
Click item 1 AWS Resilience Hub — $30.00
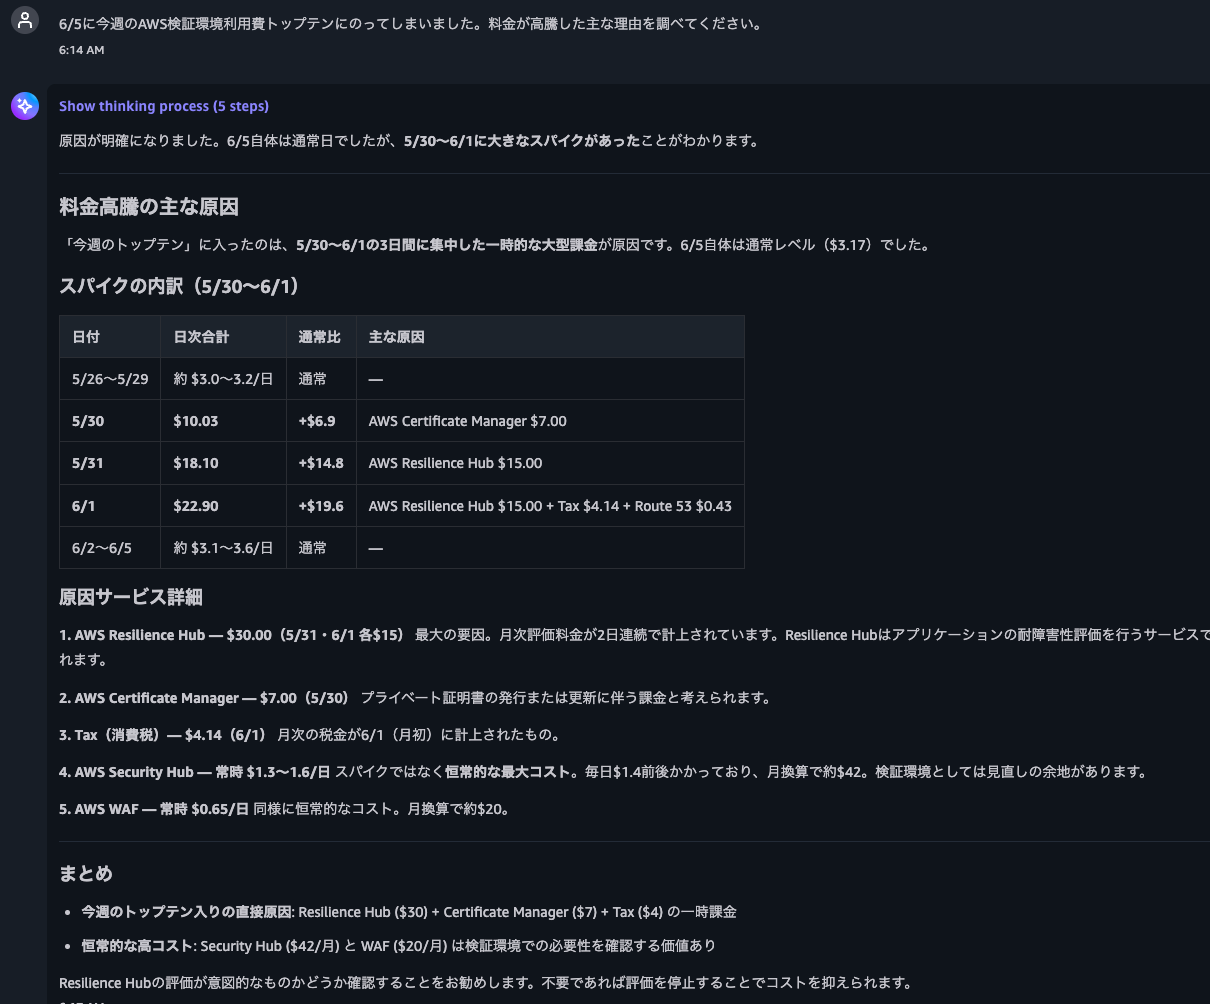point(233,635)
